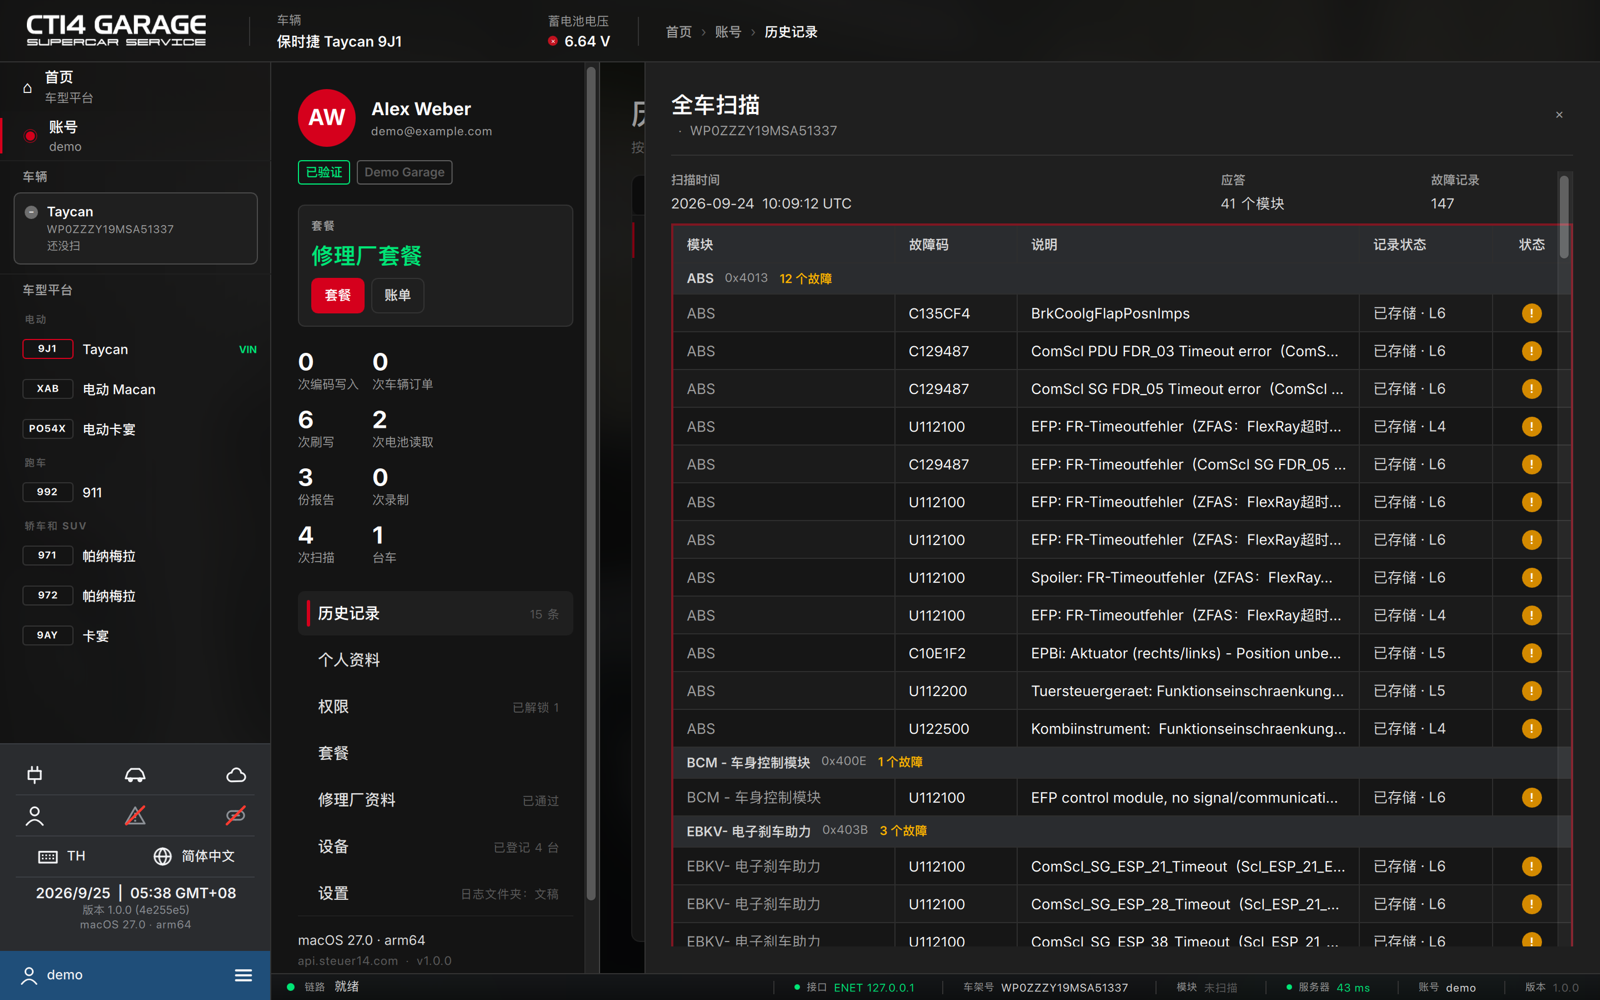Select the Taycan vehicle card
The width and height of the screenshot is (1600, 1000).
pyautogui.click(x=135, y=228)
